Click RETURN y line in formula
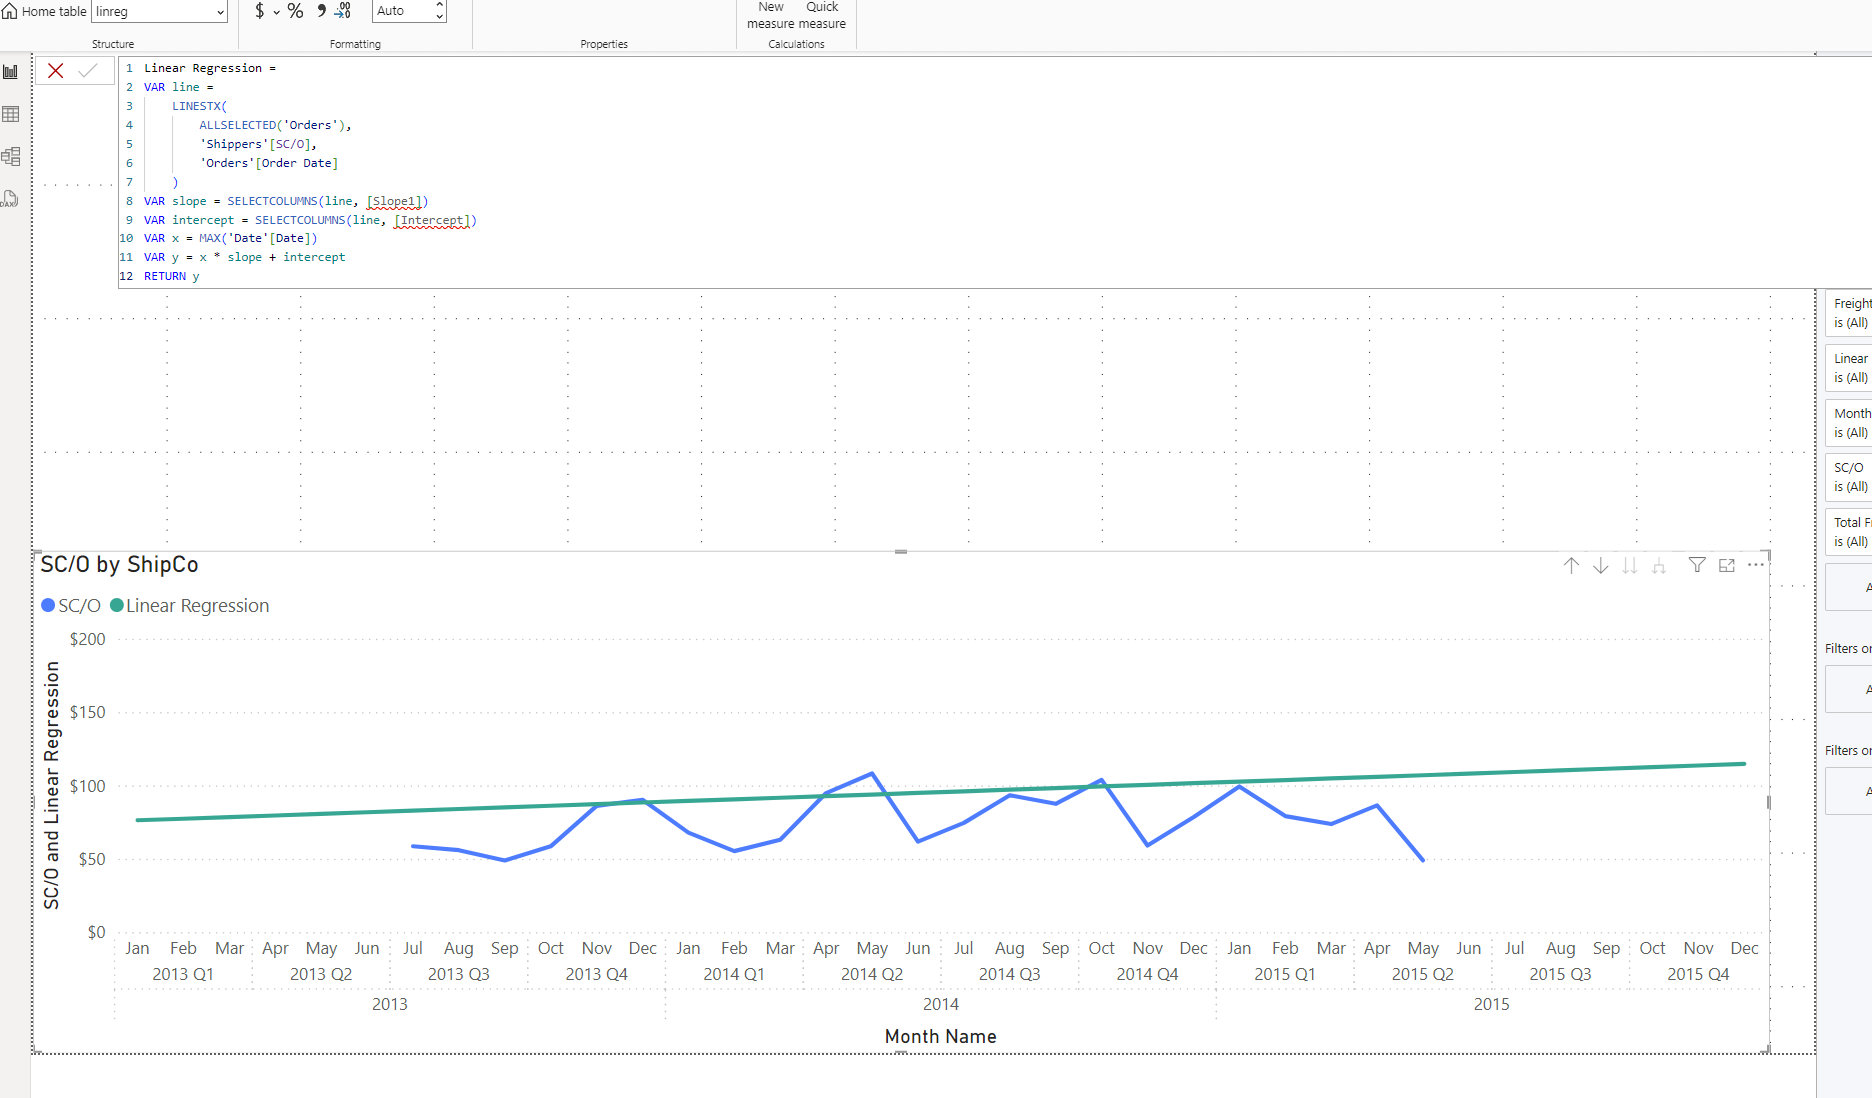The image size is (1872, 1098). [x=171, y=276]
